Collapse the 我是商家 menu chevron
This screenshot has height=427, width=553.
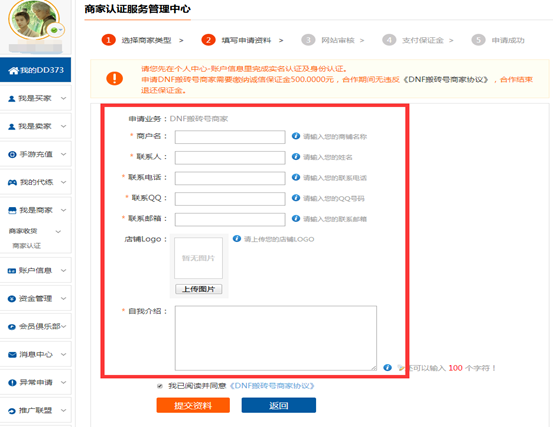pos(63,210)
